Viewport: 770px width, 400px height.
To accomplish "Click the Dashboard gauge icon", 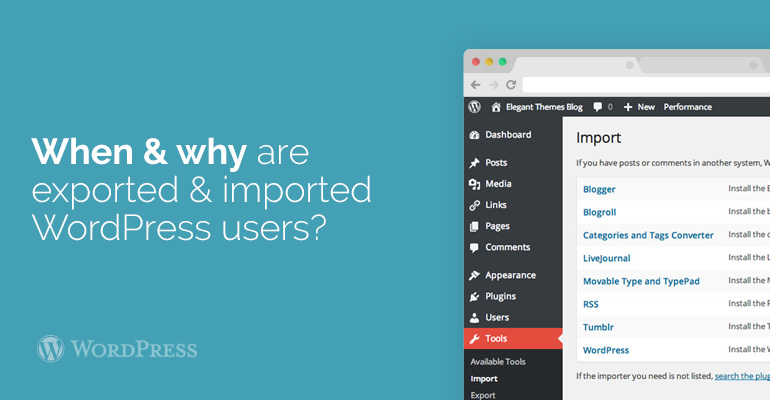I will (x=474, y=135).
